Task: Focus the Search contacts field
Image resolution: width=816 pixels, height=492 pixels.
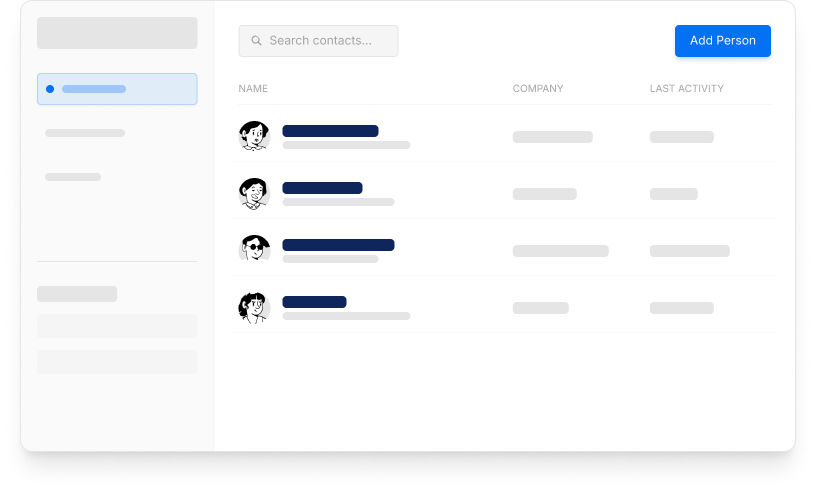Action: coord(318,41)
